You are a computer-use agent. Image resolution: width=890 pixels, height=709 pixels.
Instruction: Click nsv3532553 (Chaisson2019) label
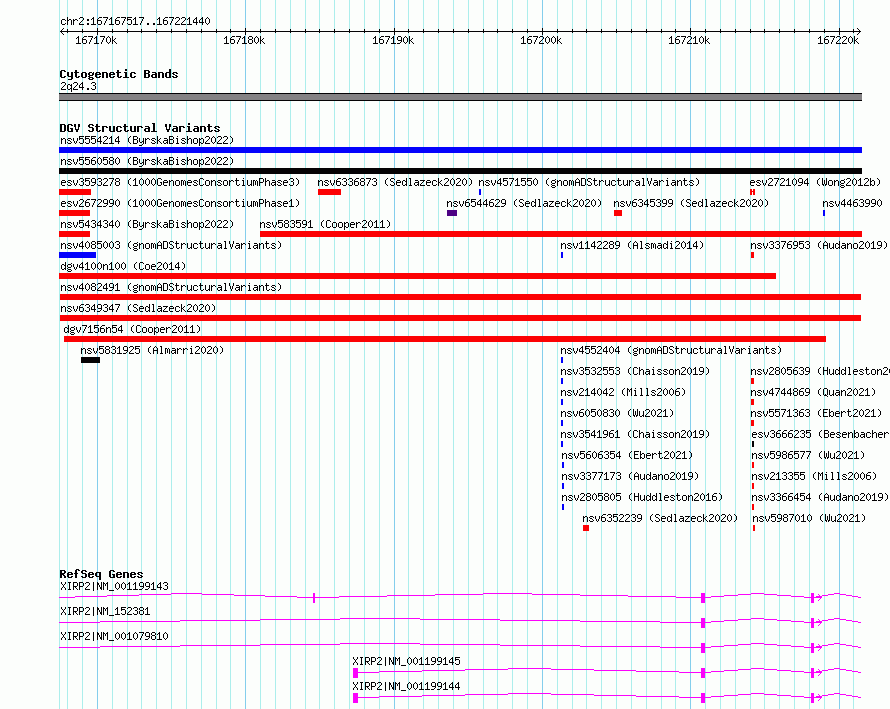click(x=635, y=371)
